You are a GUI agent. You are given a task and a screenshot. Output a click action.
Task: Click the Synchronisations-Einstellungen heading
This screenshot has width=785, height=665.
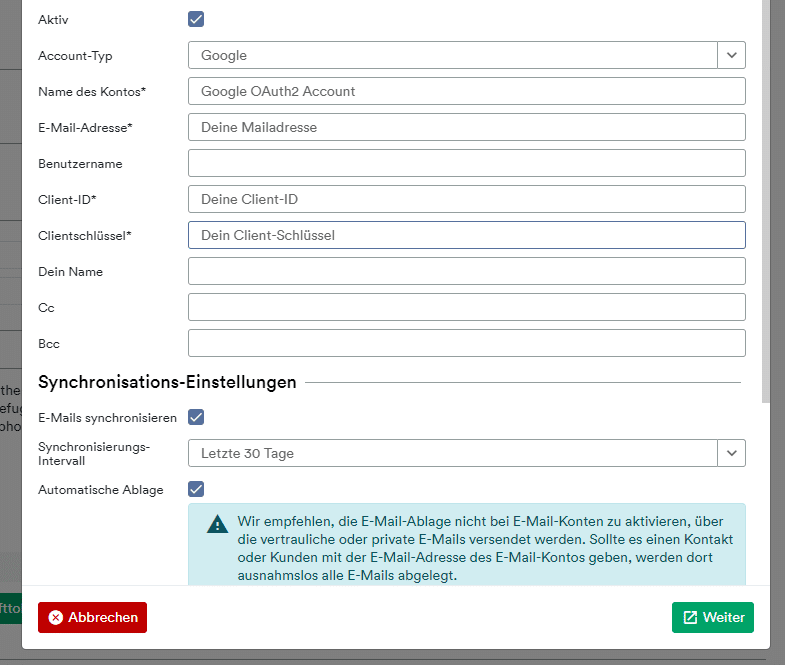[x=167, y=382]
